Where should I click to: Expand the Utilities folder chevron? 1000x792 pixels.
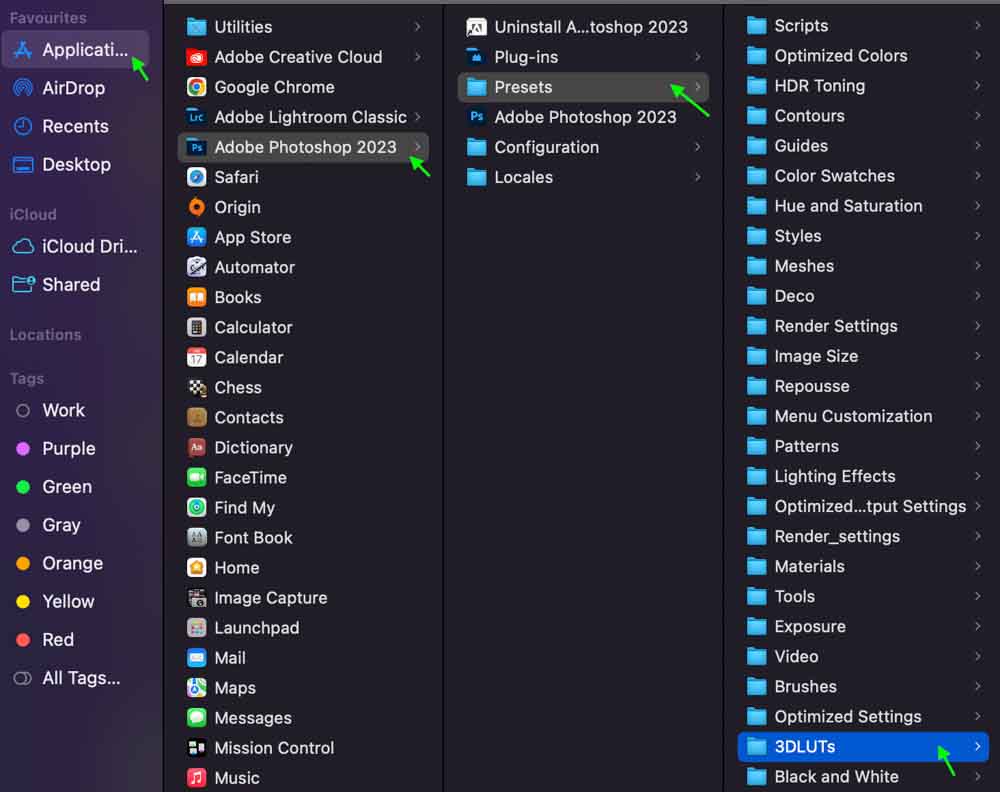(417, 27)
